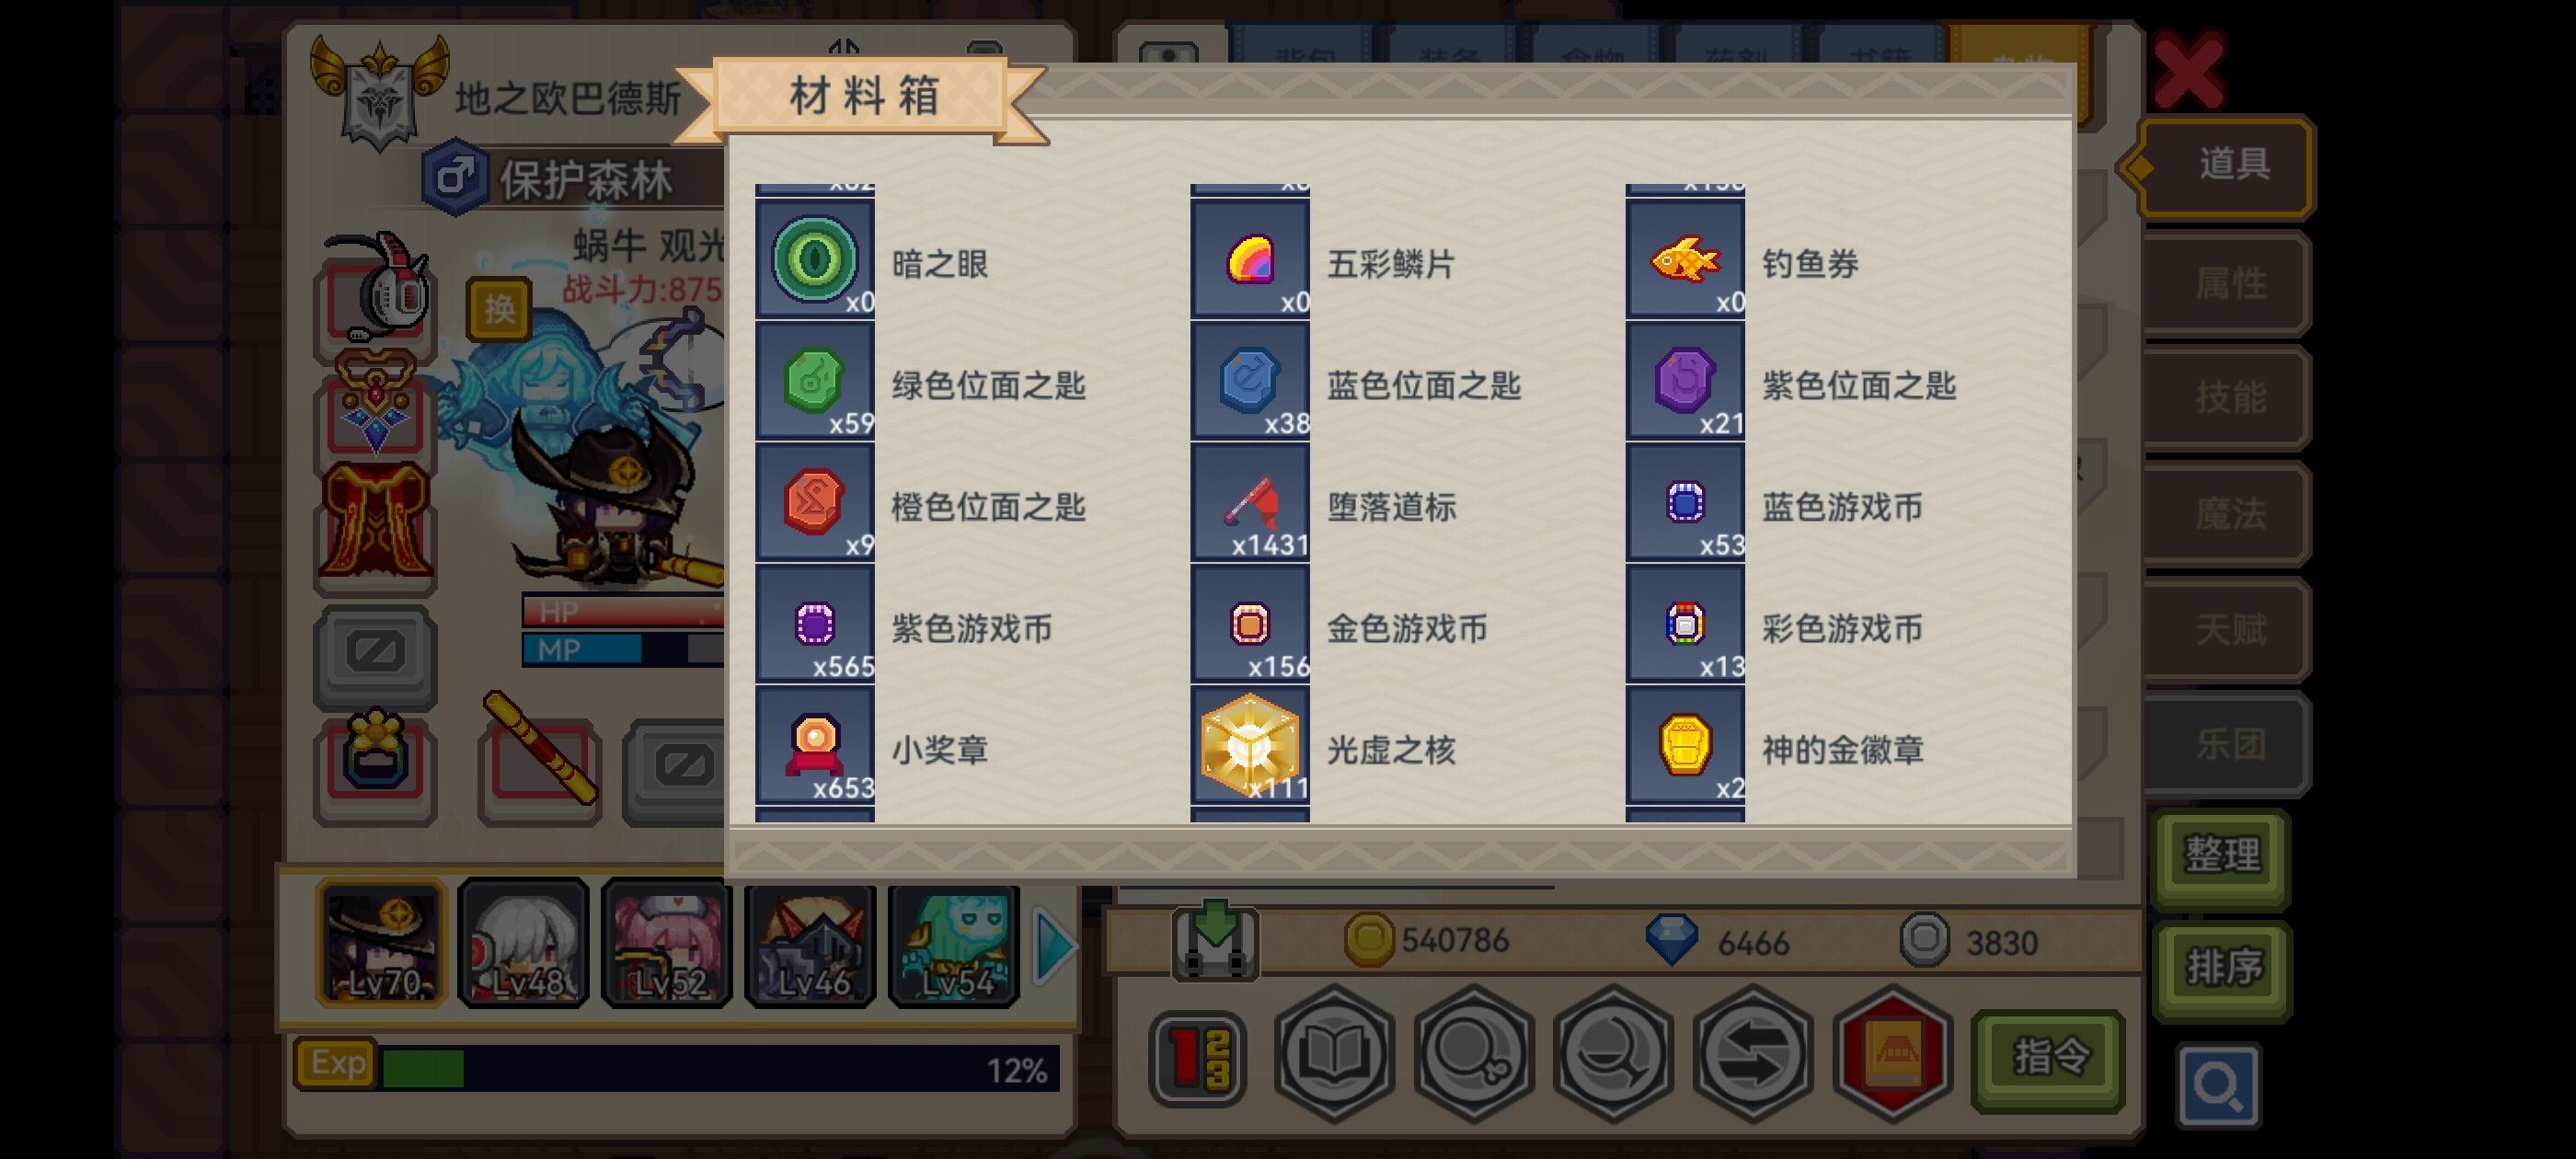Viewport: 2576px width, 1159px height.
Task: Open the magnifier search icon at bottom right
Action: pos(2217,1085)
